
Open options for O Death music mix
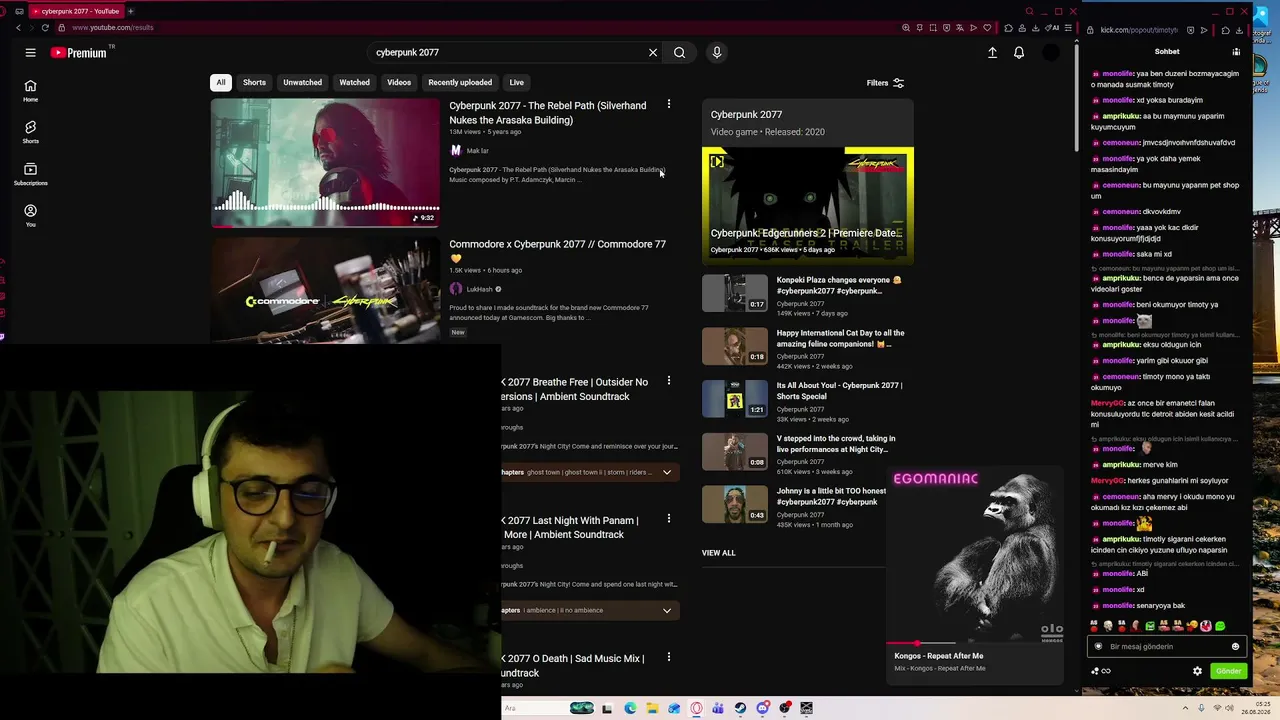click(669, 657)
